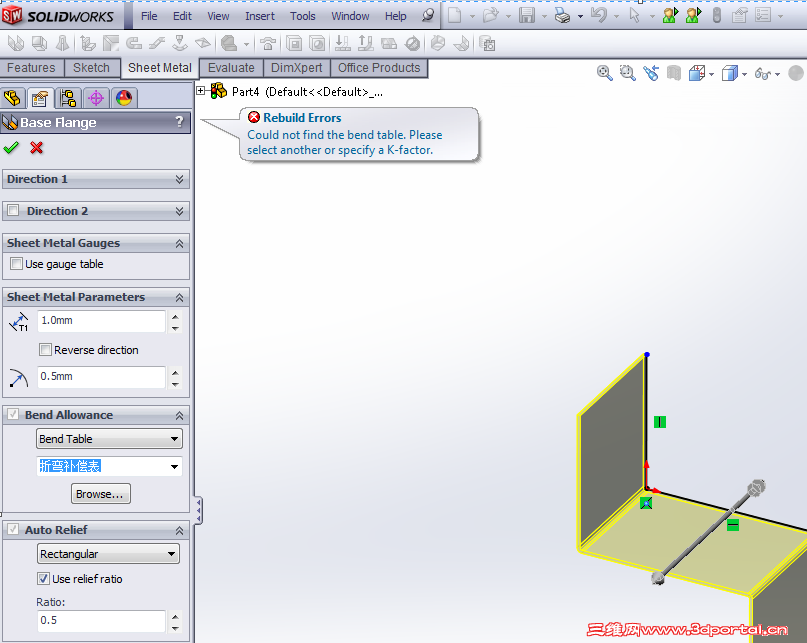Screen dimensions: 807x643
Task: Click the Flatten tool icon
Action: (x=389, y=44)
